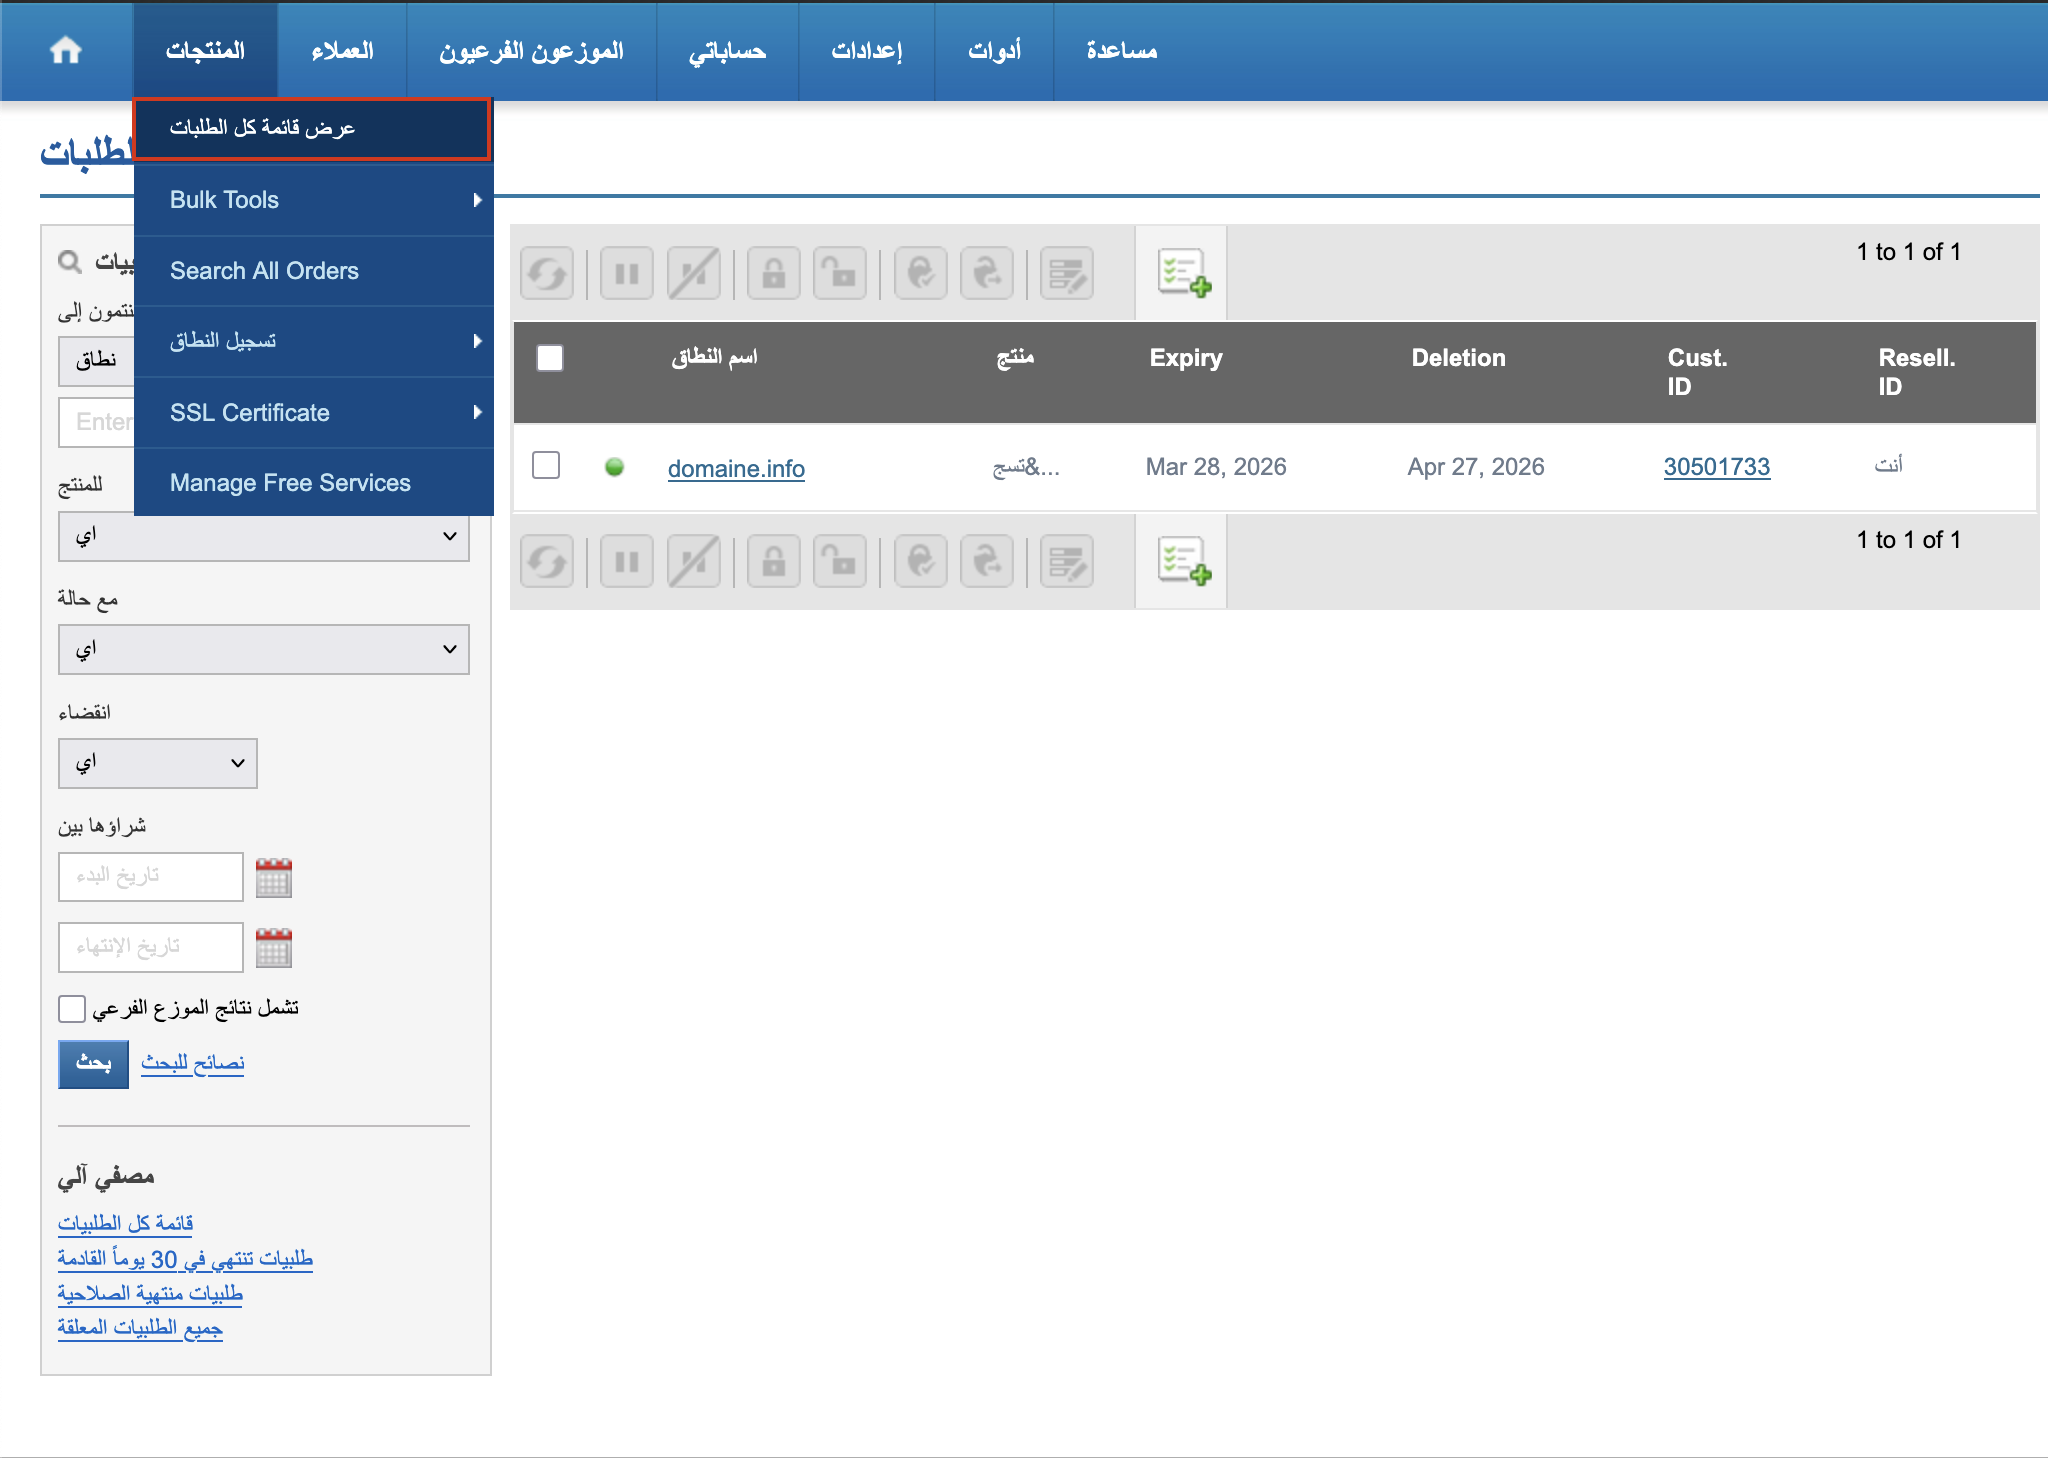Open the إعدادات menu
The image size is (2048, 1458).
866,50
